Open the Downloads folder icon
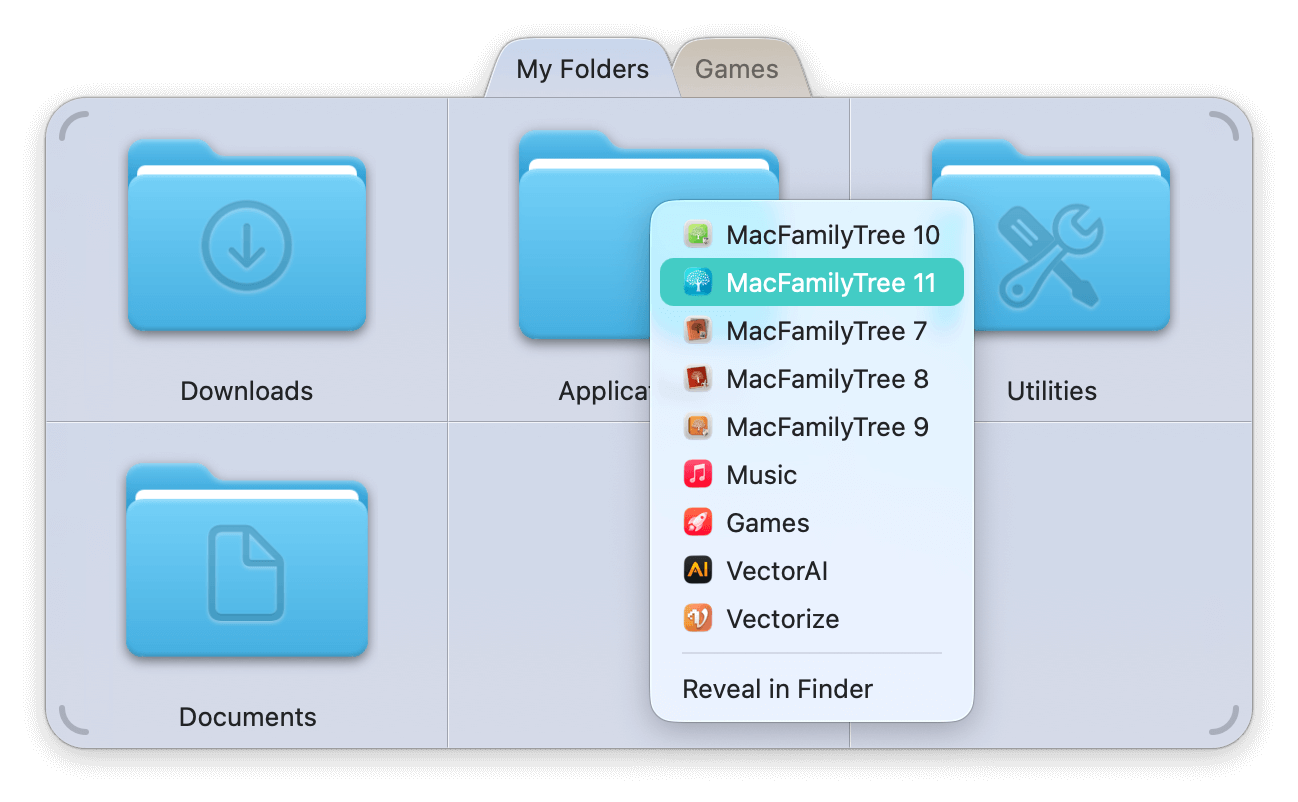 [246, 238]
